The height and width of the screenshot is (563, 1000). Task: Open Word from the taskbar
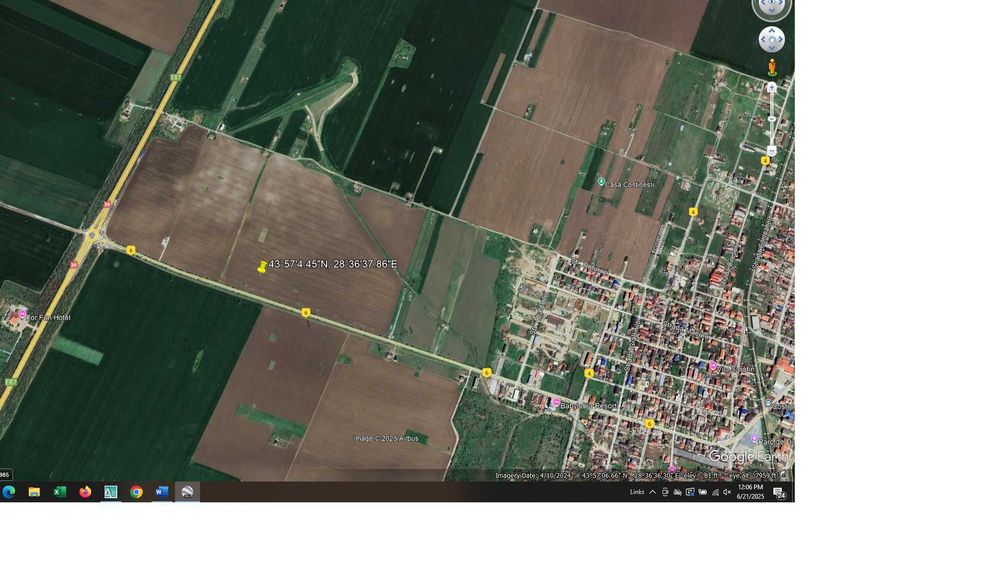161,492
